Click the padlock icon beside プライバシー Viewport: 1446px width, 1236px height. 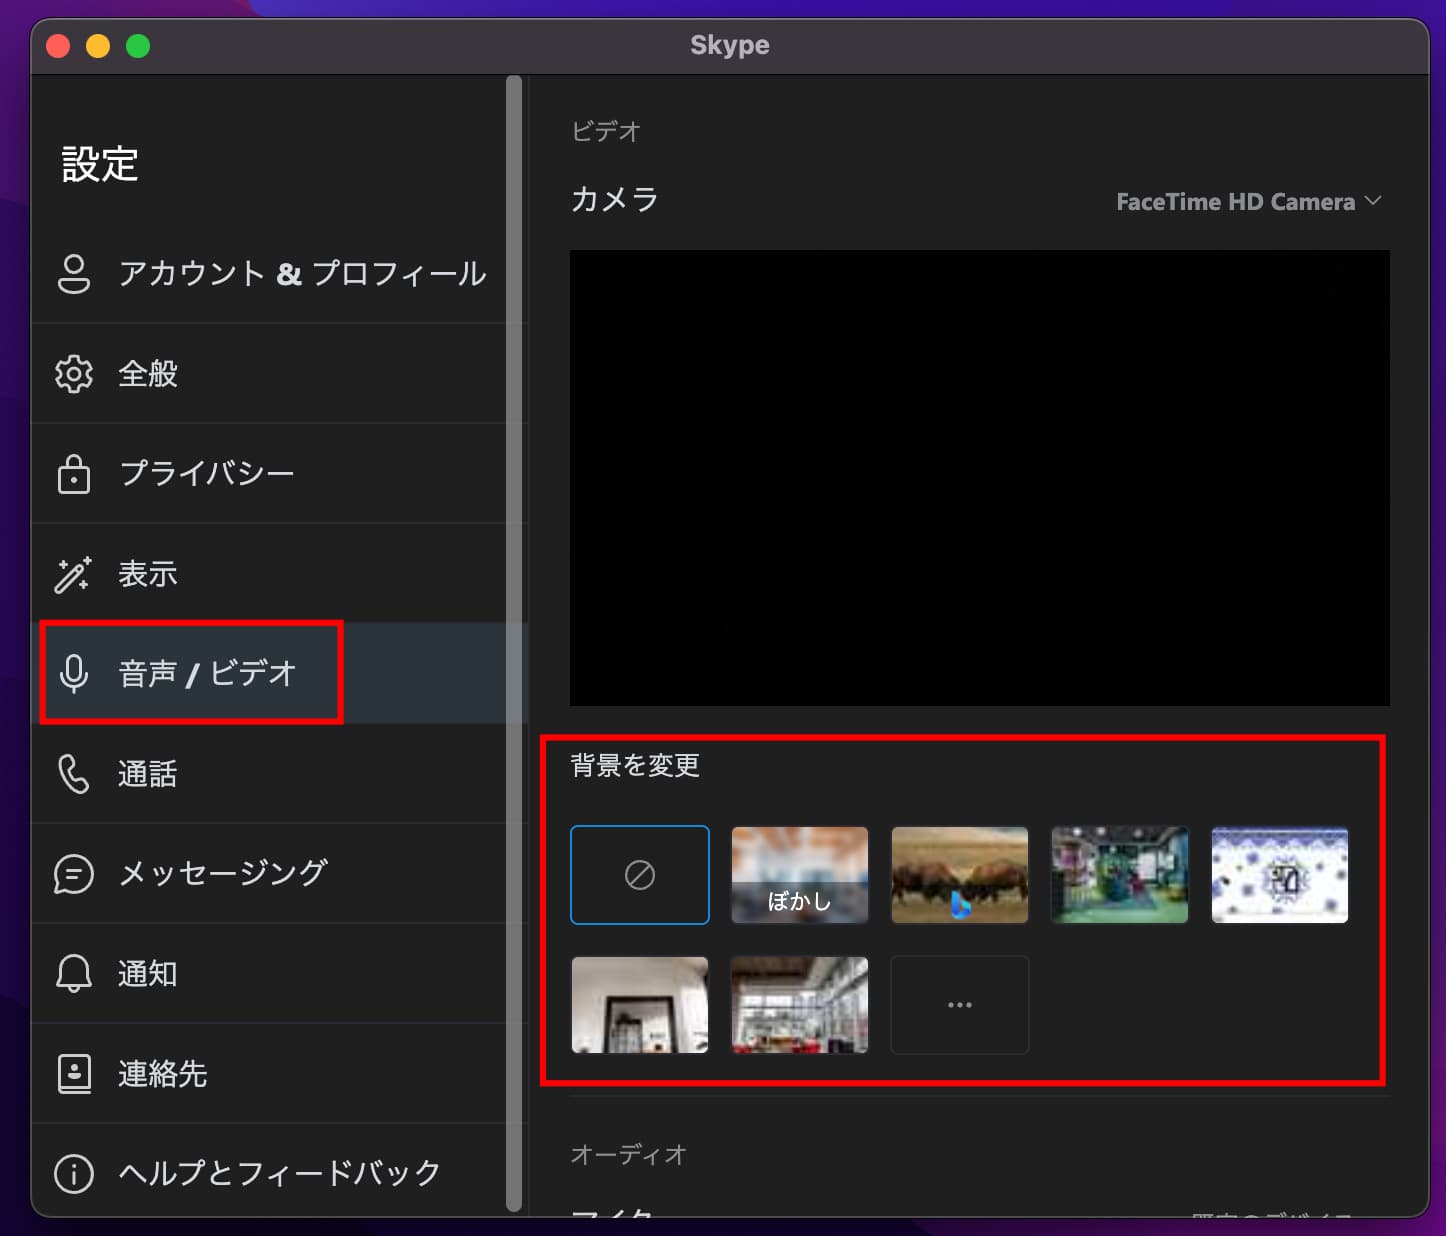74,474
